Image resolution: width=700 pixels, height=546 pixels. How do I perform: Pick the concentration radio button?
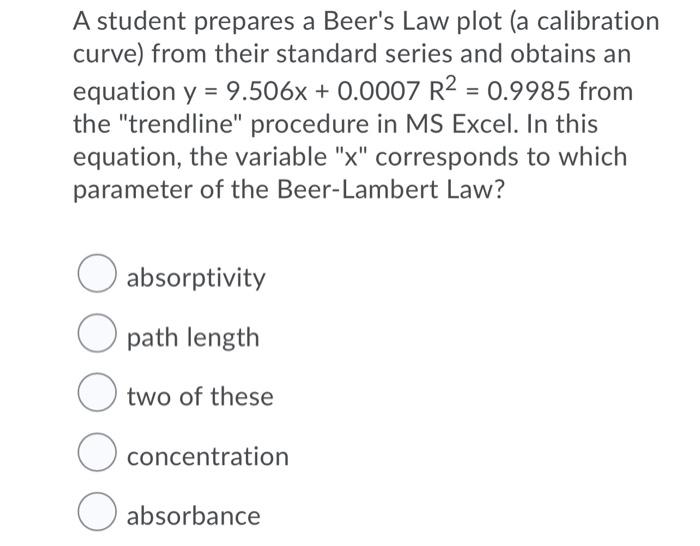tap(97, 452)
